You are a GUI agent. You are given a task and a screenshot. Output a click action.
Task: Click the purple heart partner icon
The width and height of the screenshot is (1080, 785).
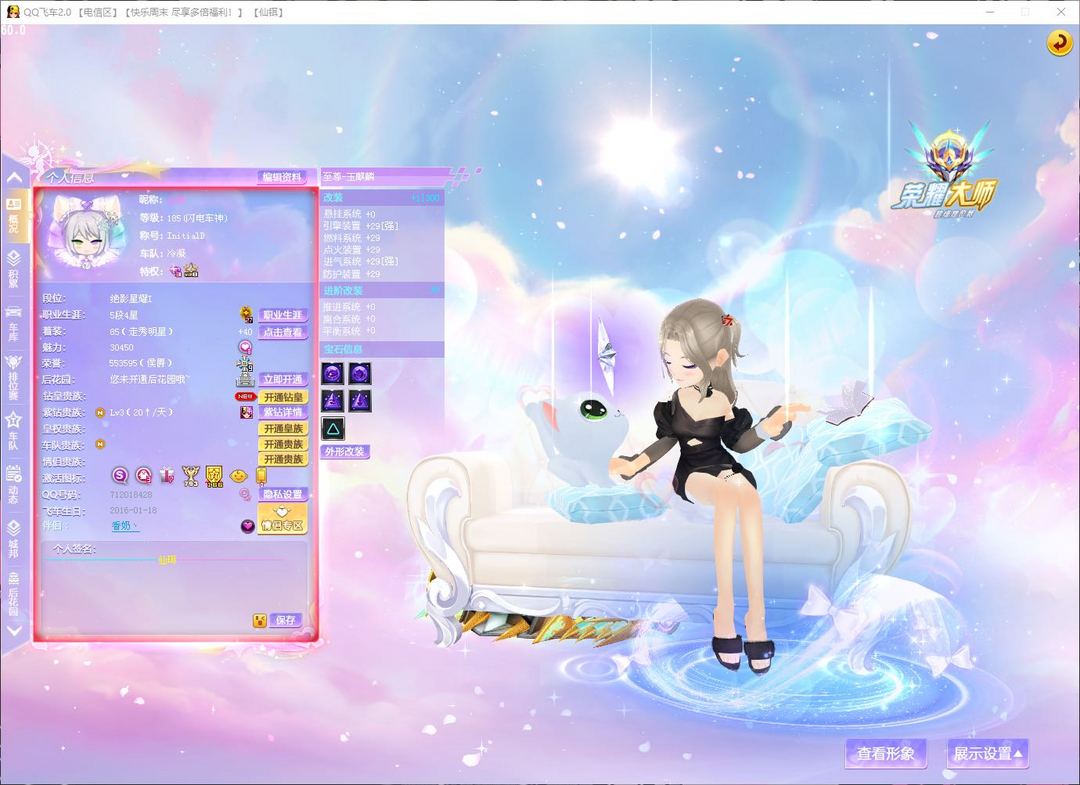[x=247, y=526]
